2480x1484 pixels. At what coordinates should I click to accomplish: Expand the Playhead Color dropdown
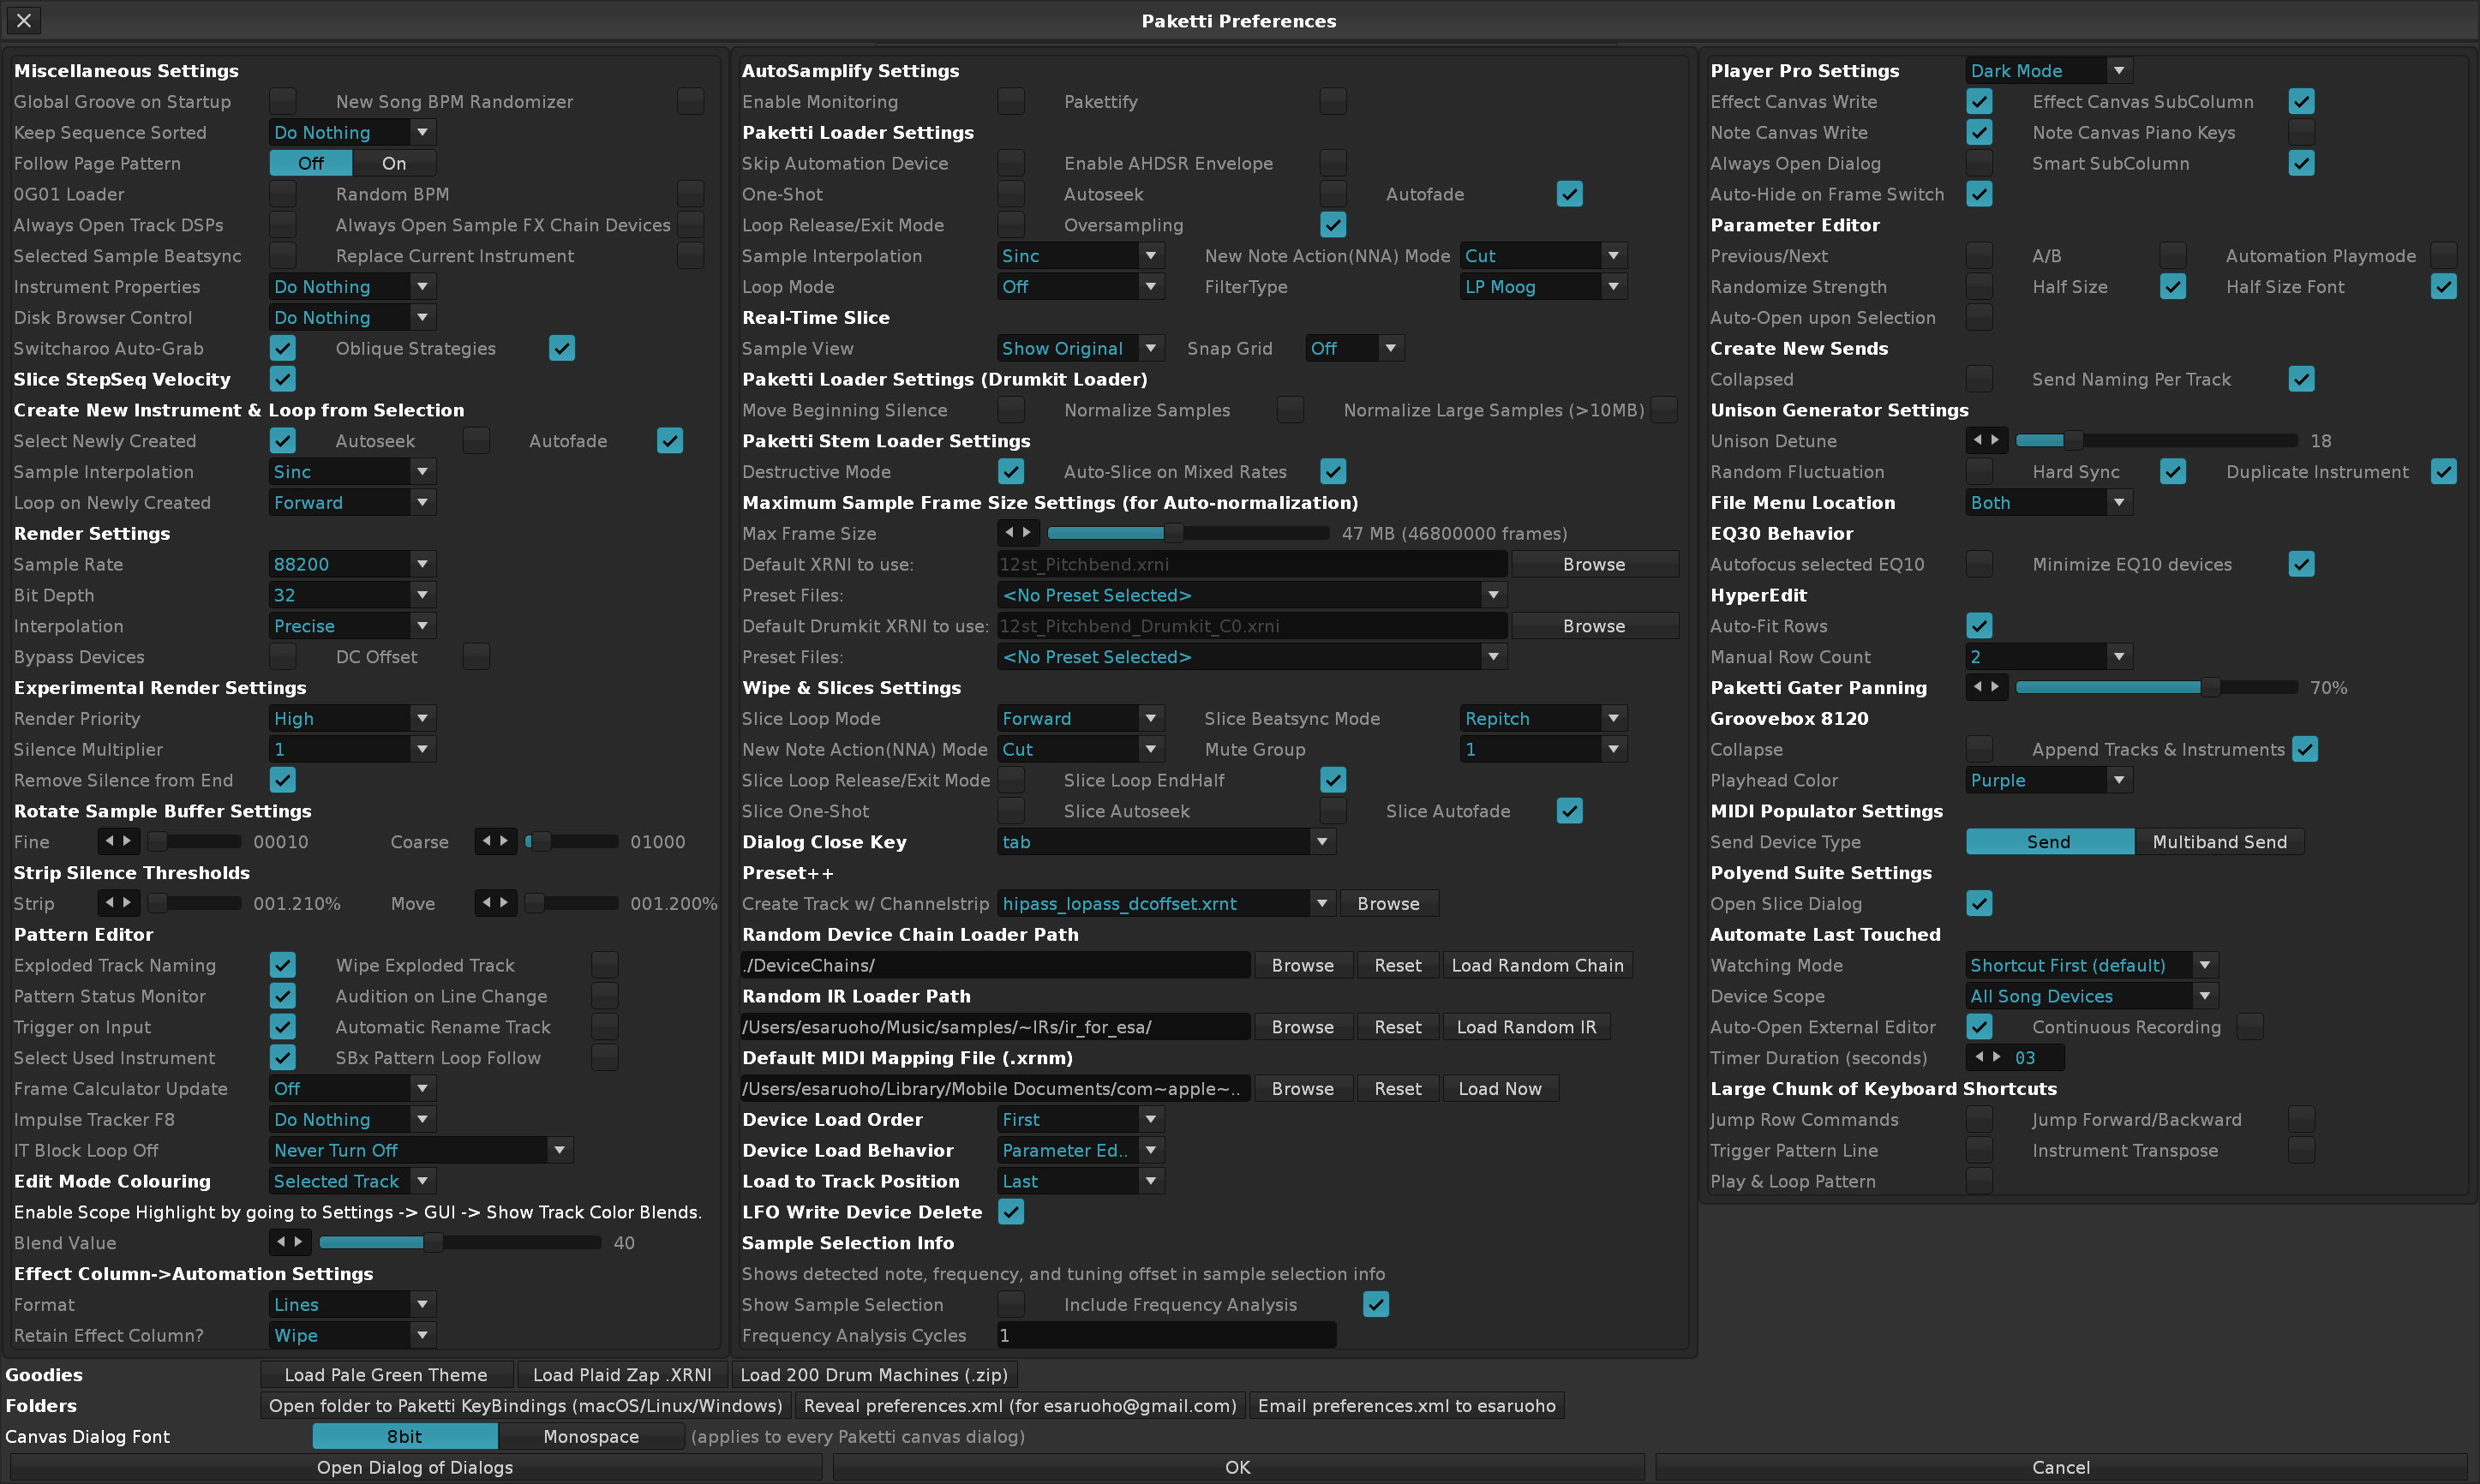tap(2048, 780)
